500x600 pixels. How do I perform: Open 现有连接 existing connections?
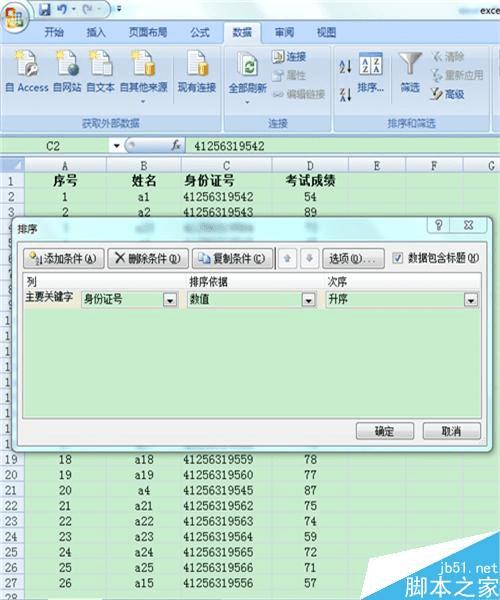point(197,72)
